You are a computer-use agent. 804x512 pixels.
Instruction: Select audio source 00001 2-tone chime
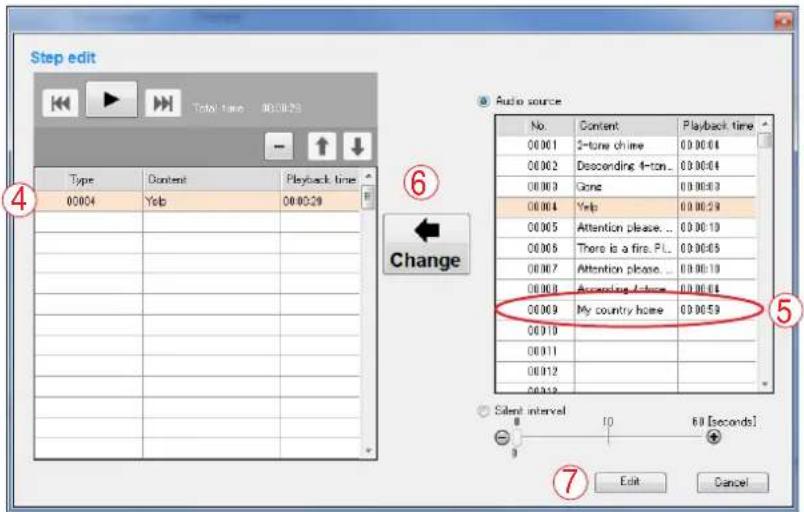point(626,146)
